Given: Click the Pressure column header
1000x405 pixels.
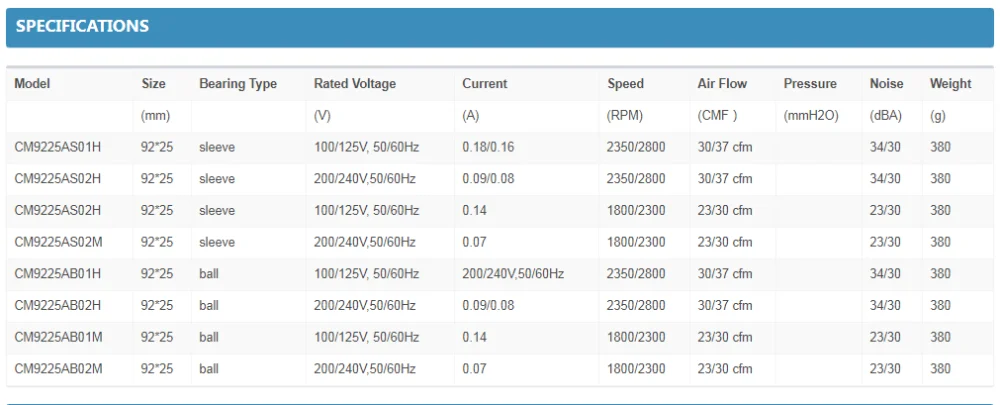Looking at the screenshot, I should (810, 84).
